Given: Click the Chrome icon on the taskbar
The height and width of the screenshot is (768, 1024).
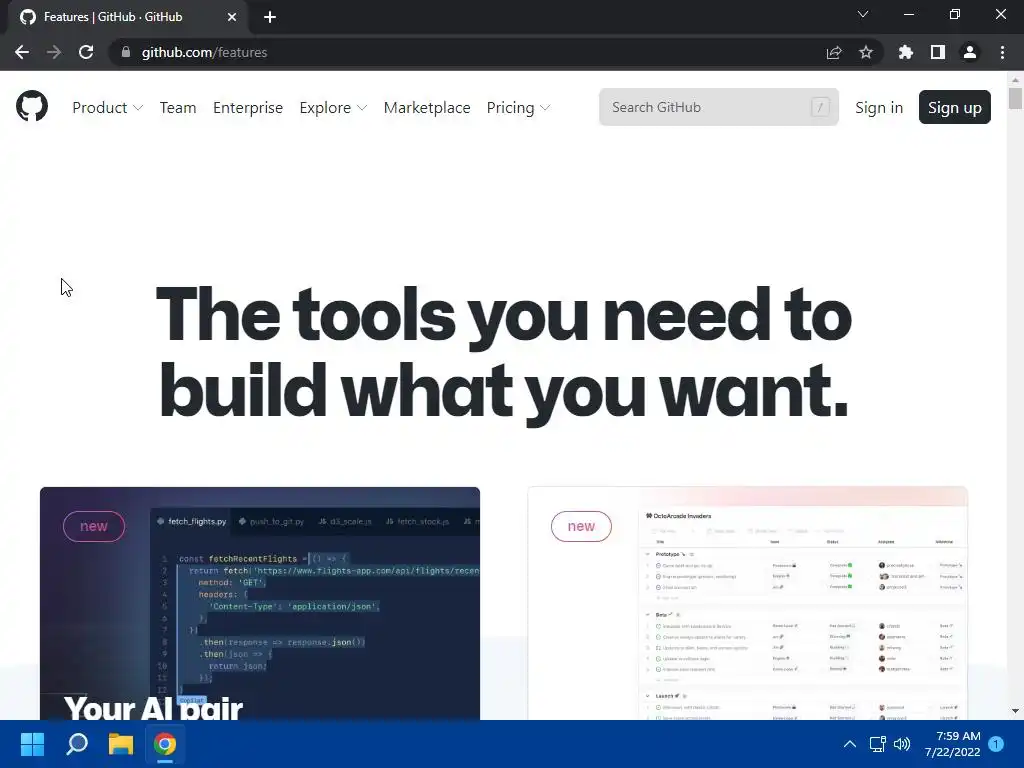Looking at the screenshot, I should pos(165,744).
